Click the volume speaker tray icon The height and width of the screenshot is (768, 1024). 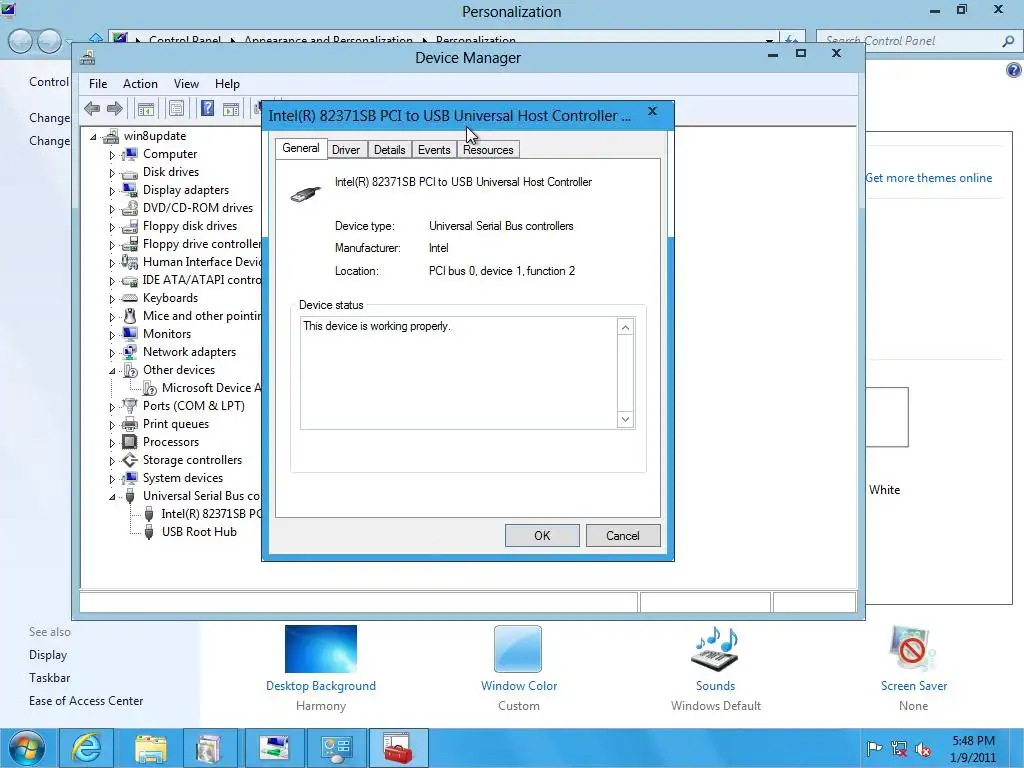point(923,749)
